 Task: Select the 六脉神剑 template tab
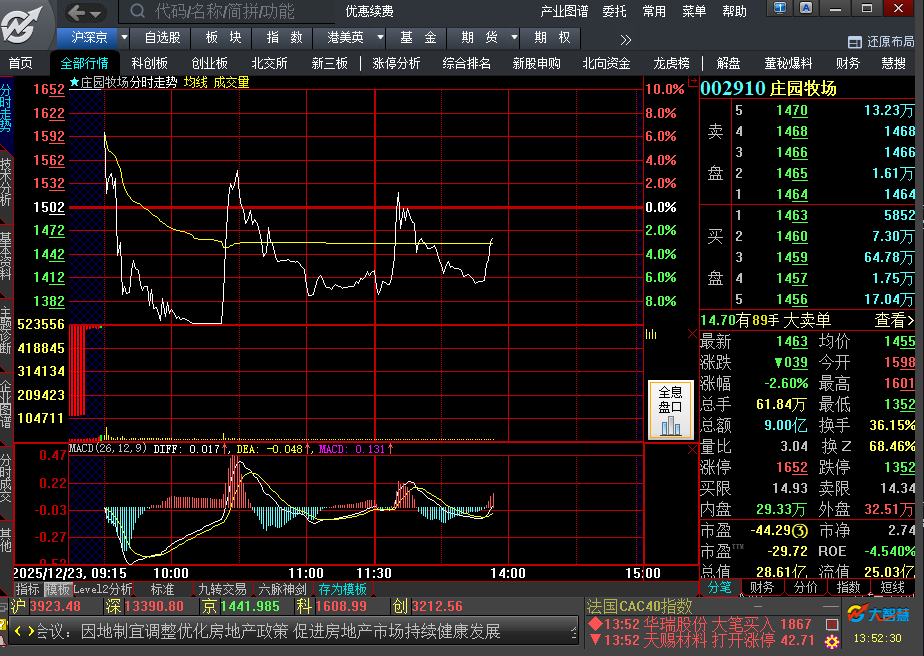tap(282, 589)
